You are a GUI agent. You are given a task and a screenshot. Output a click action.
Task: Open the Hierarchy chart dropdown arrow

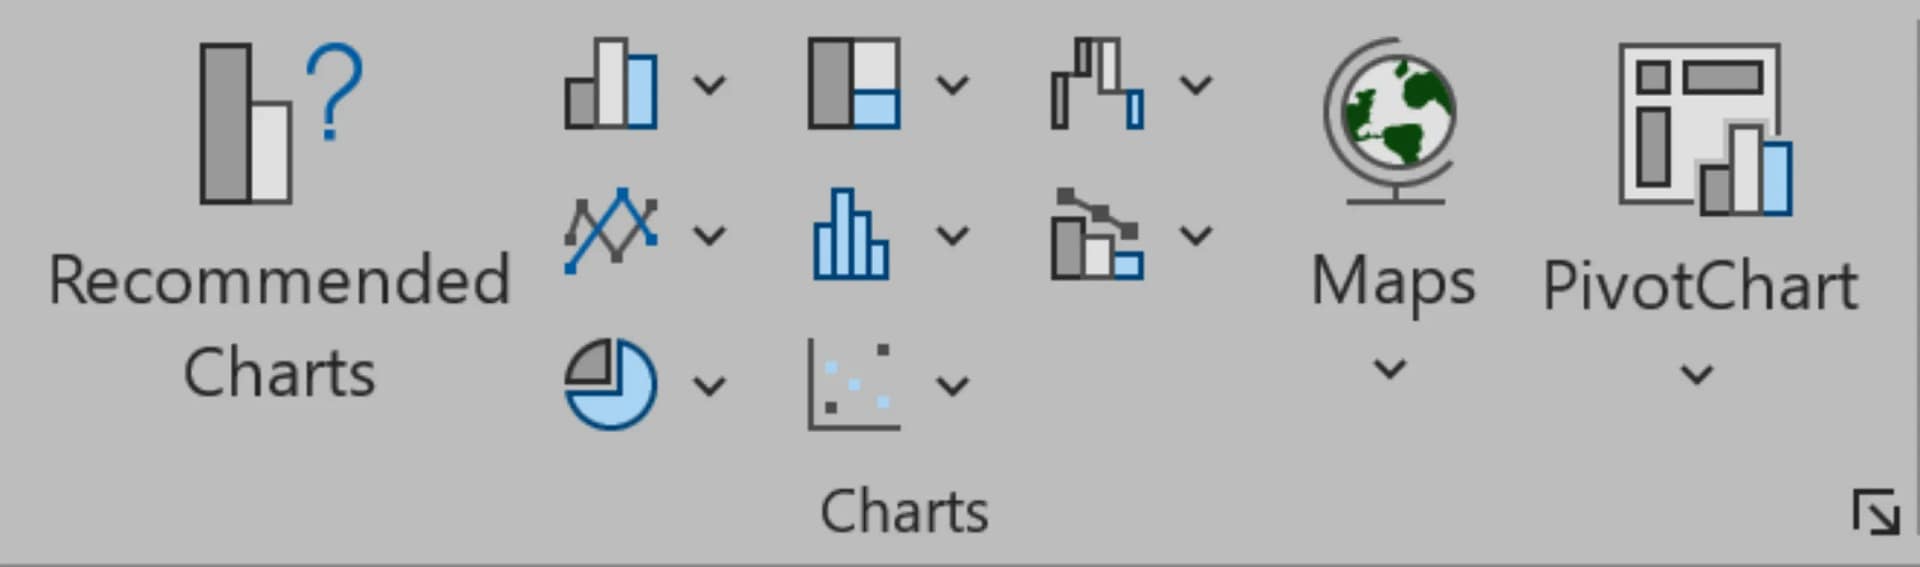click(952, 85)
